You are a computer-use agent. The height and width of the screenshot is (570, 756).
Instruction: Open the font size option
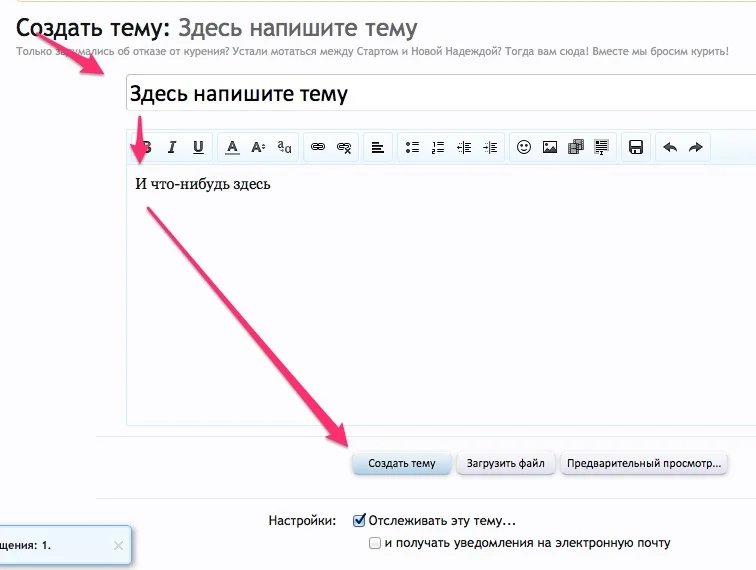click(x=258, y=147)
